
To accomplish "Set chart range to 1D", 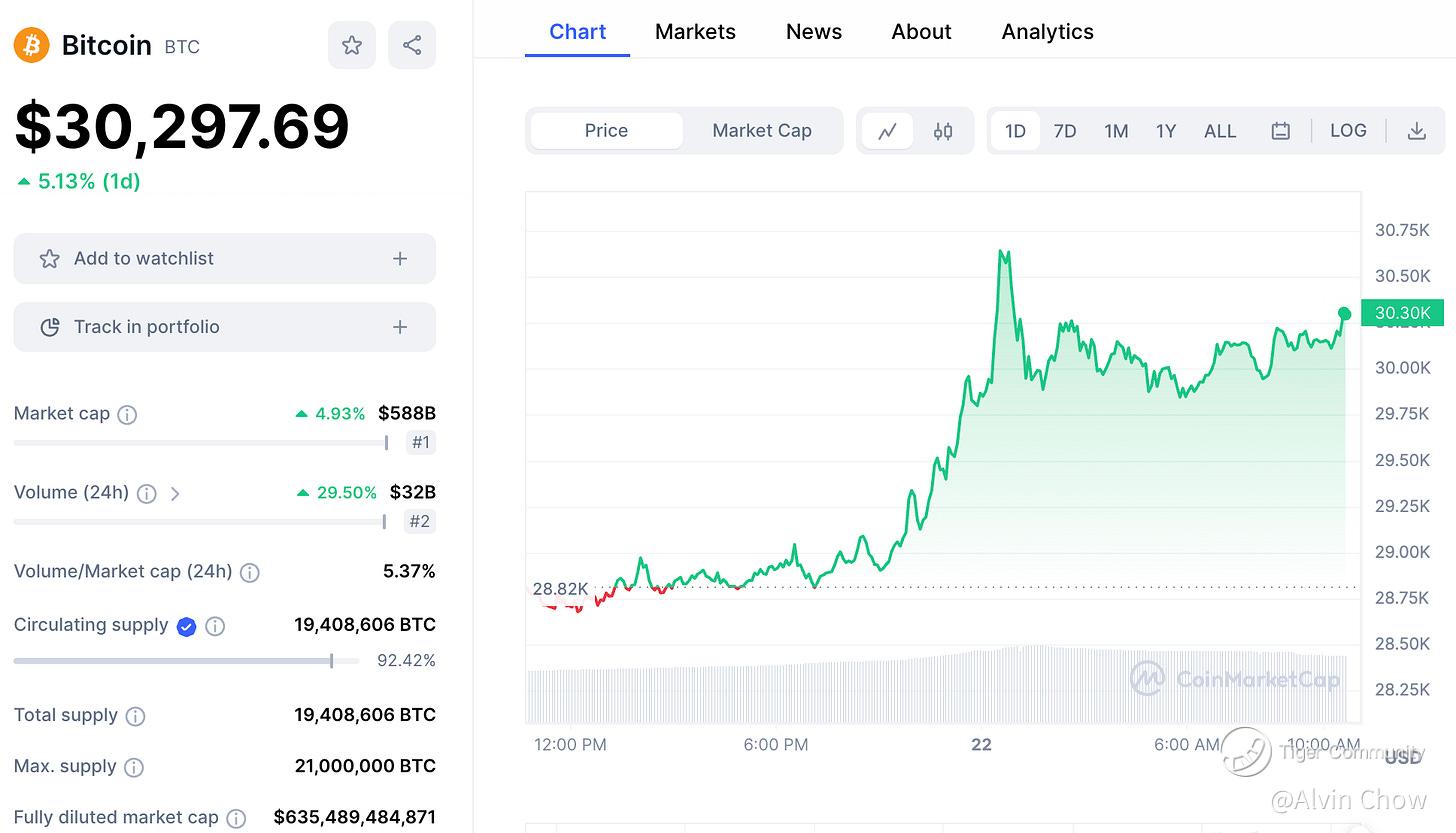I will (1015, 131).
